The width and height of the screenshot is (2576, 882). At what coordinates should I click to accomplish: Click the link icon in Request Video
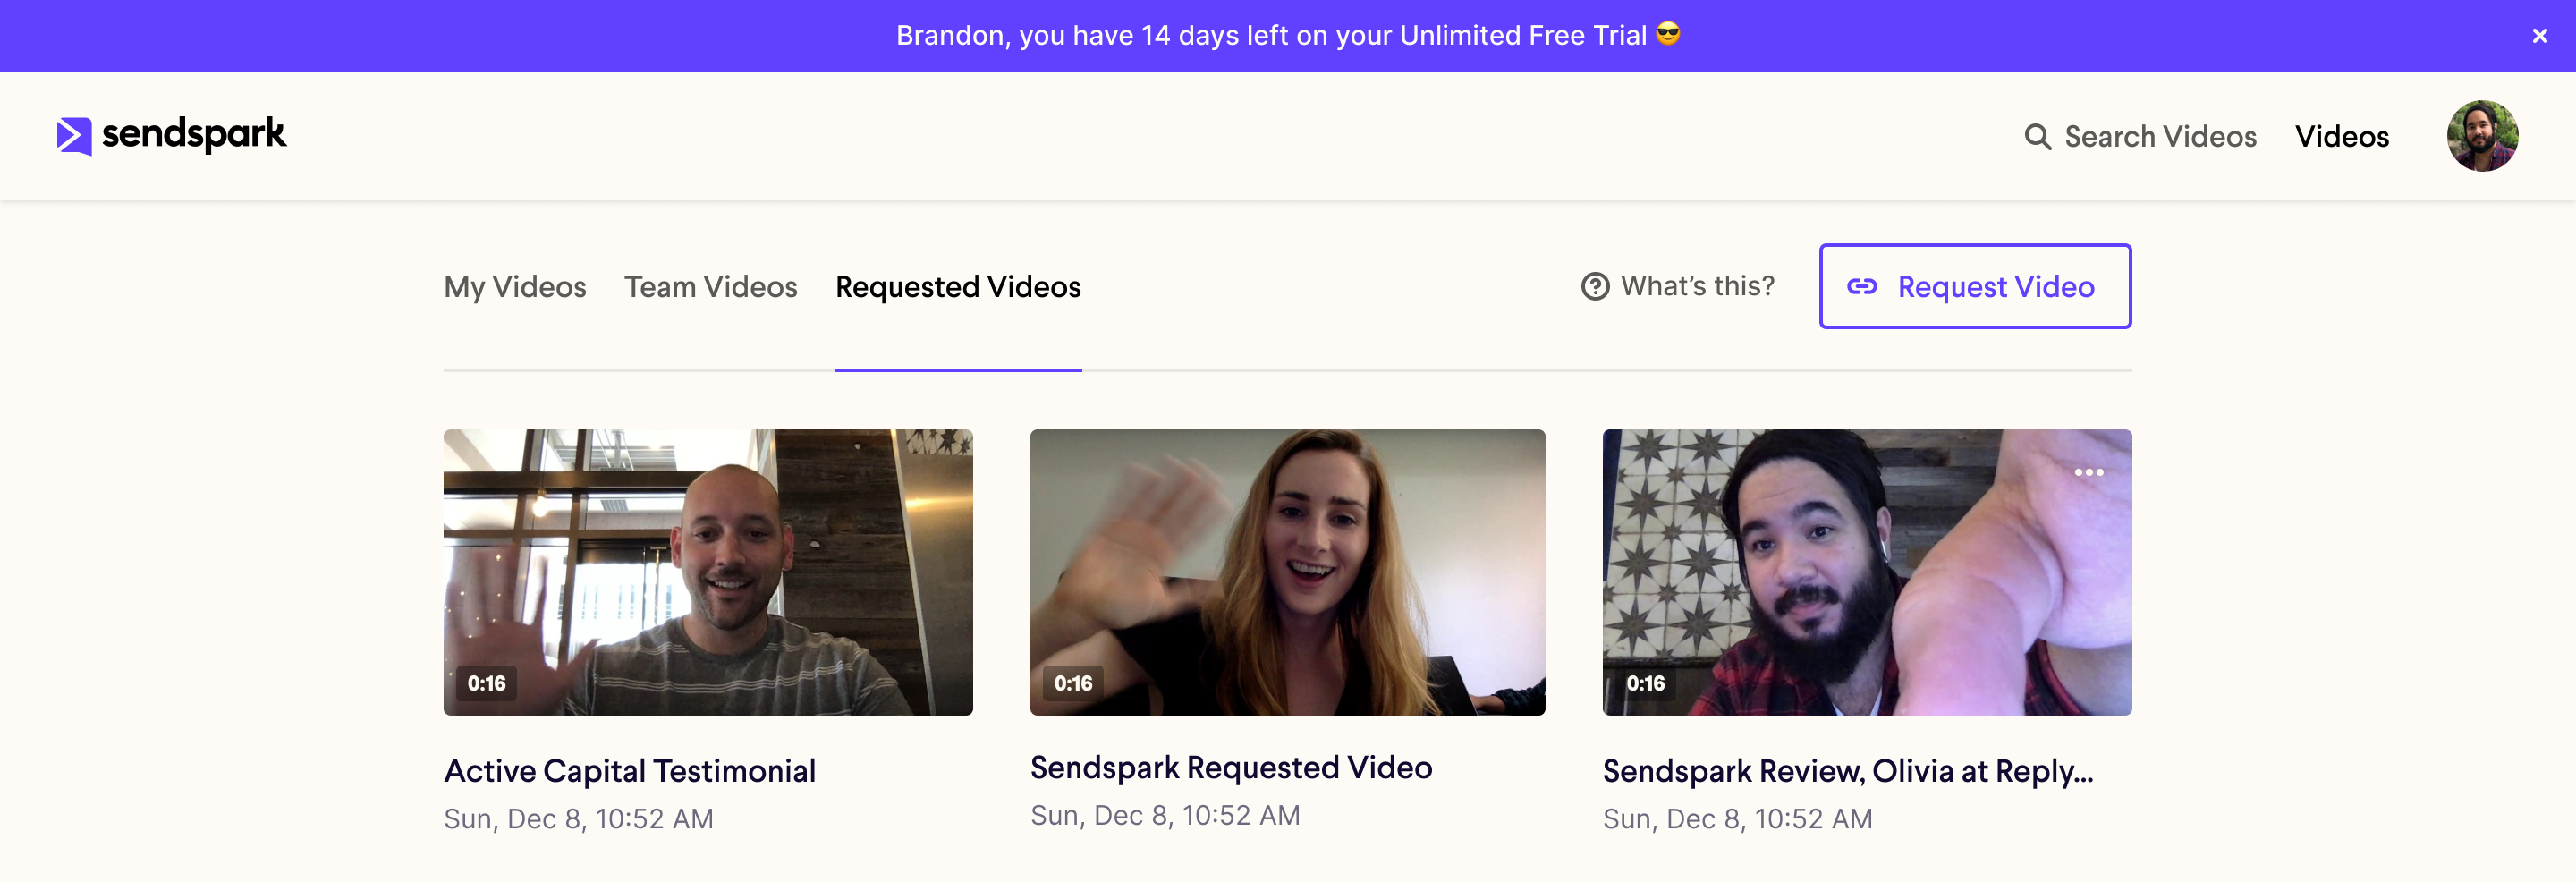(1861, 287)
